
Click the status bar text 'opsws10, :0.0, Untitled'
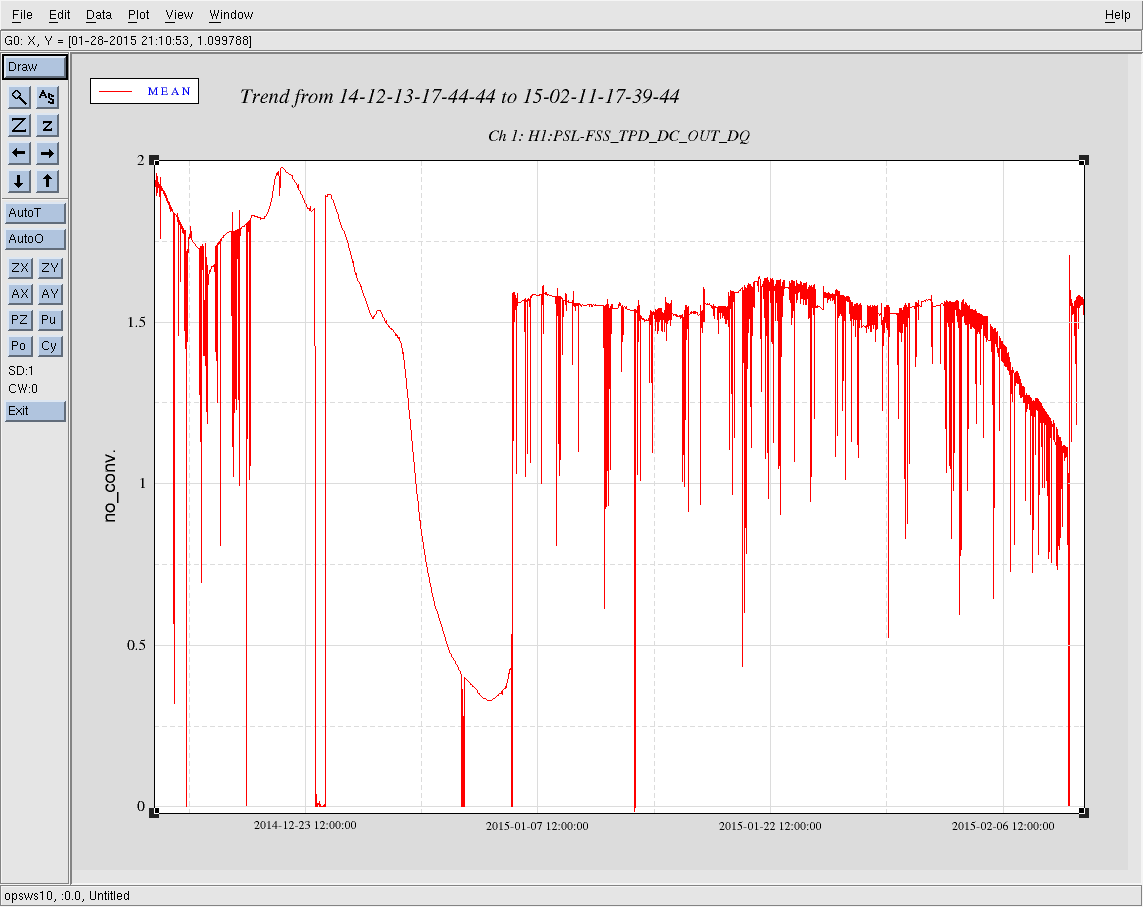[x=67, y=896]
